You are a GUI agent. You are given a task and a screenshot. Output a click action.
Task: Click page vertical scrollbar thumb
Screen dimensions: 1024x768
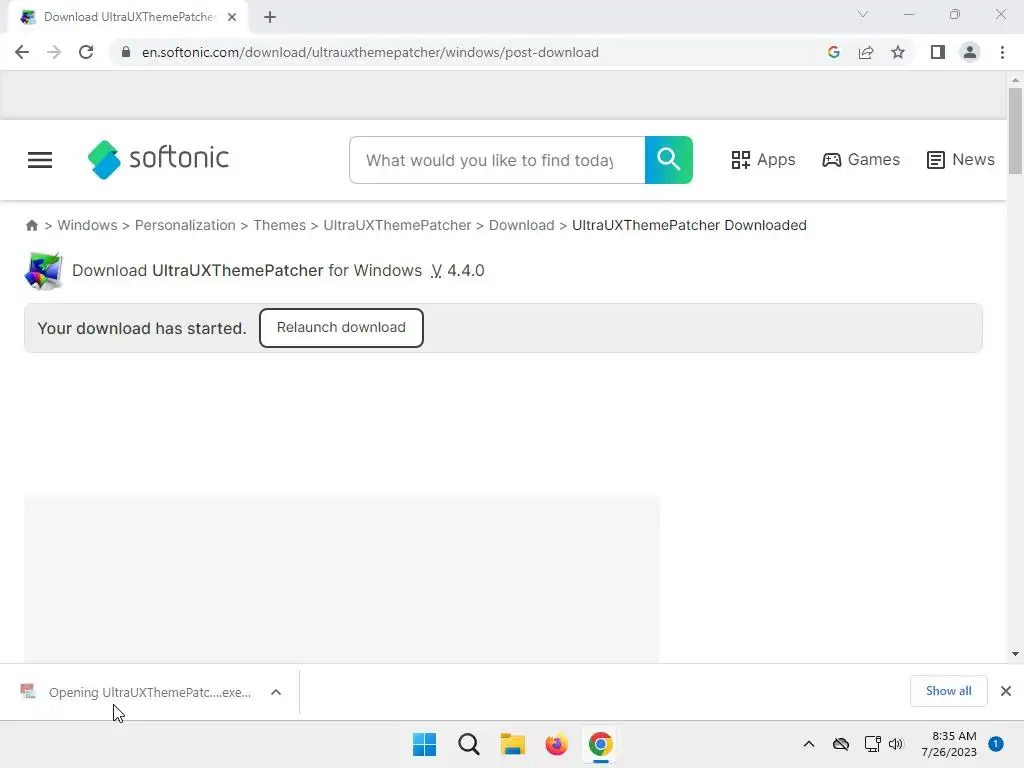[x=1015, y=131]
